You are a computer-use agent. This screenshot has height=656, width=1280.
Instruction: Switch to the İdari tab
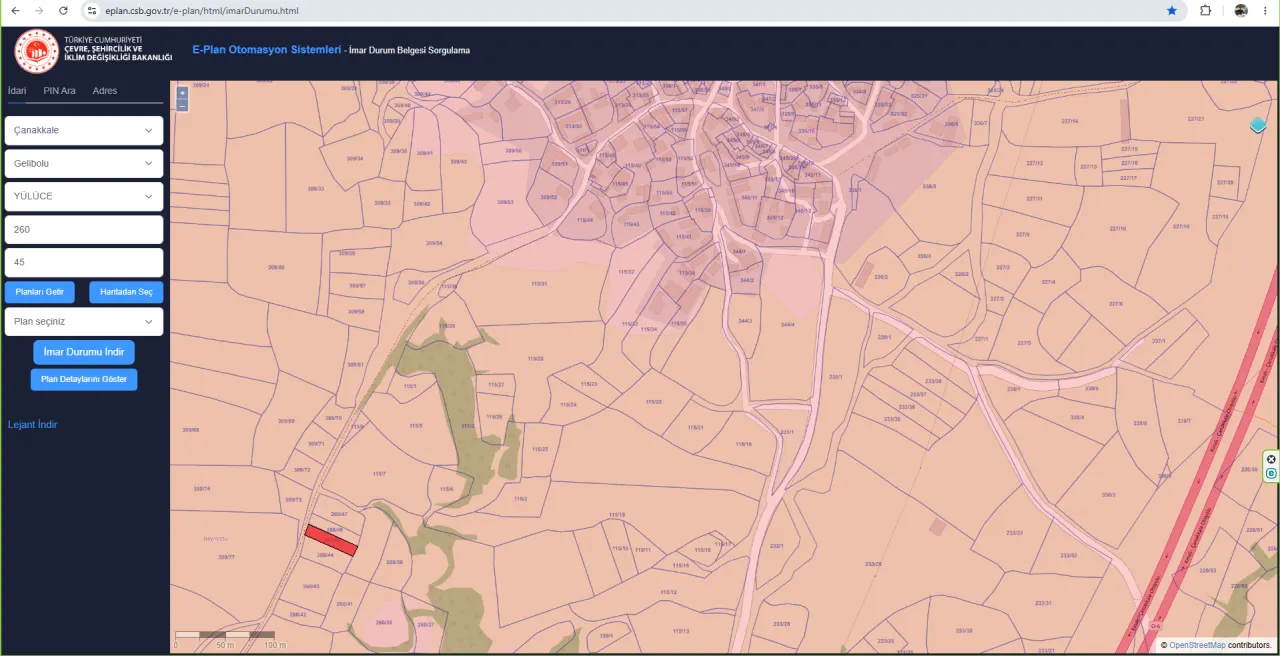tap(17, 91)
